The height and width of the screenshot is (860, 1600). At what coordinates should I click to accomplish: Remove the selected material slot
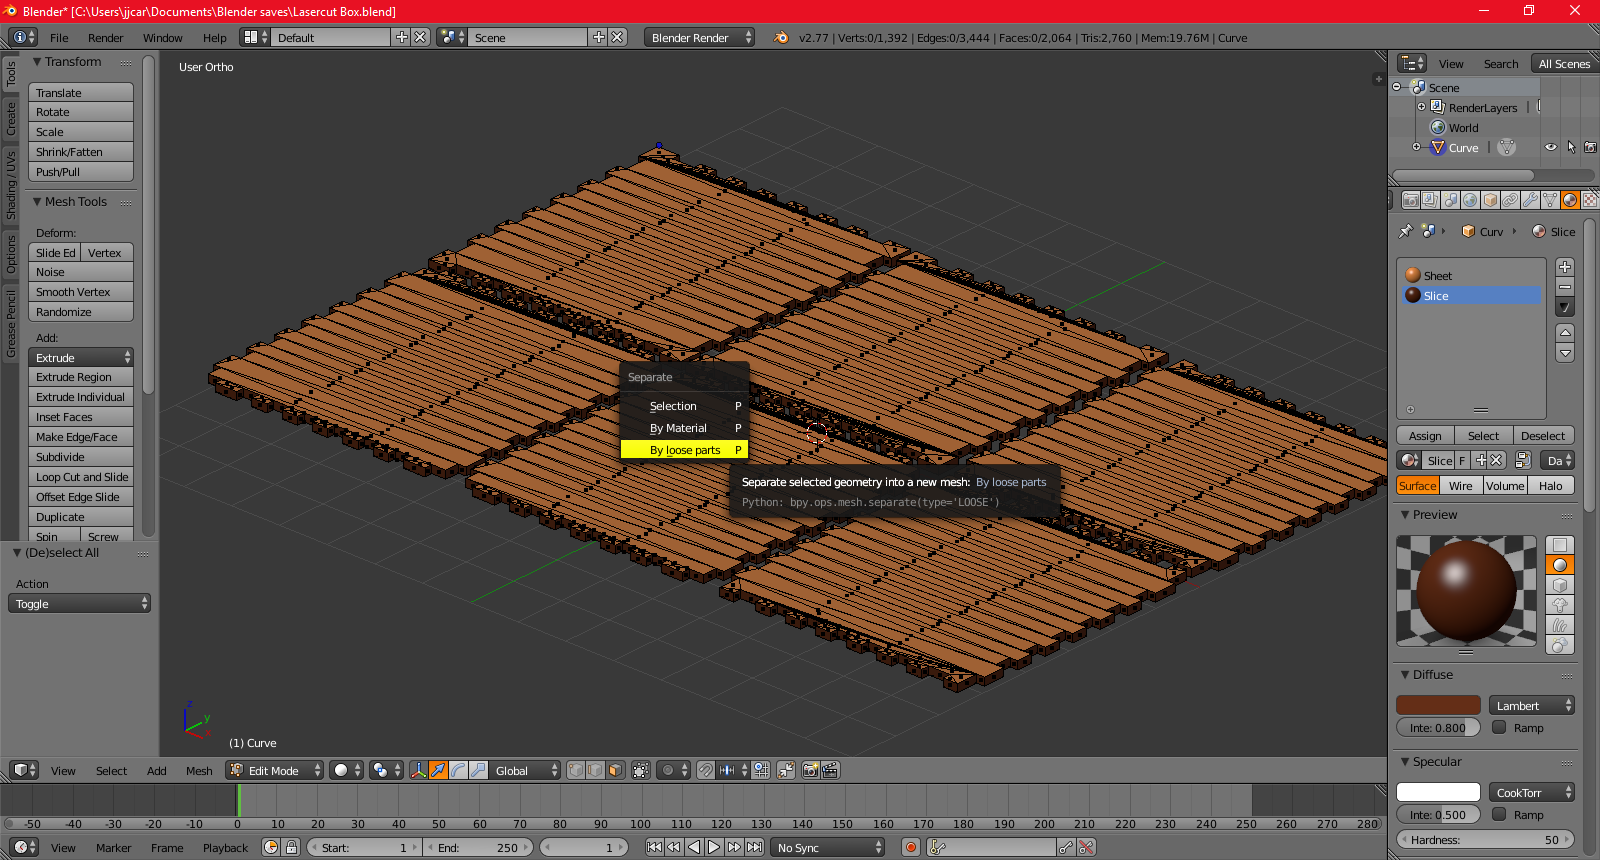click(x=1565, y=287)
